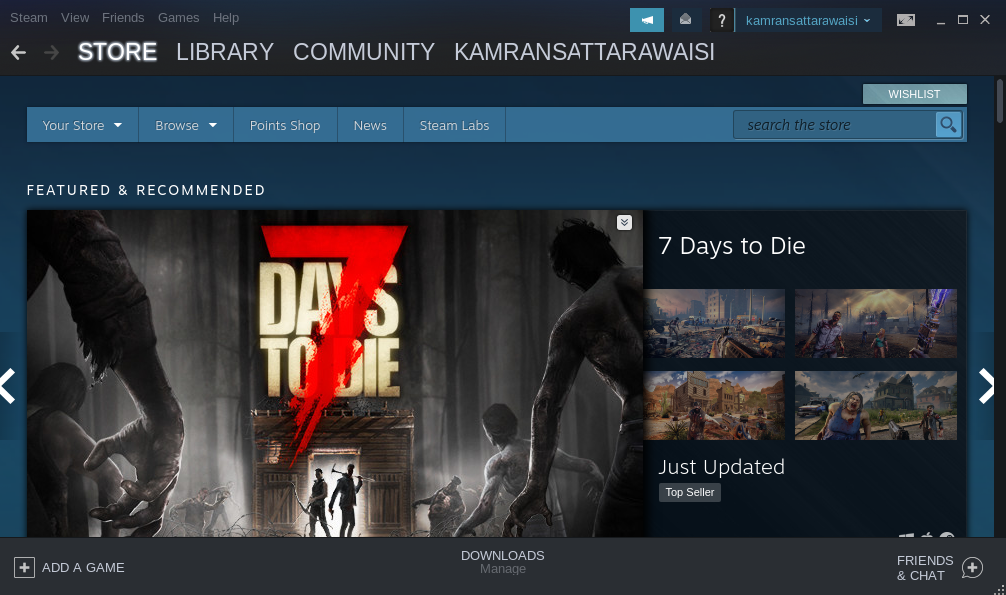Viewport: 1006px width, 595px height.
Task: Show next featured game carousel arrow
Action: [x=986, y=386]
